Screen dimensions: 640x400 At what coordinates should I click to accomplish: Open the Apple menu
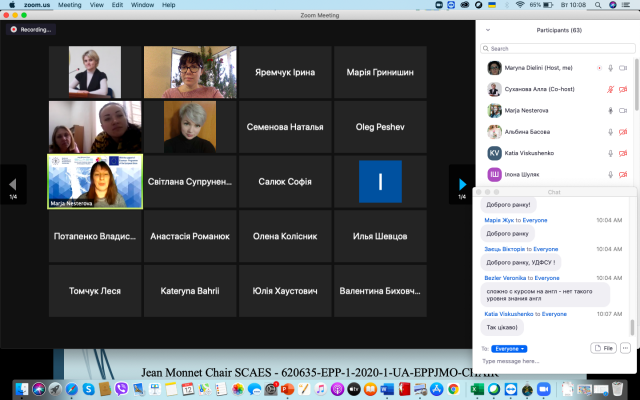pos(12,5)
